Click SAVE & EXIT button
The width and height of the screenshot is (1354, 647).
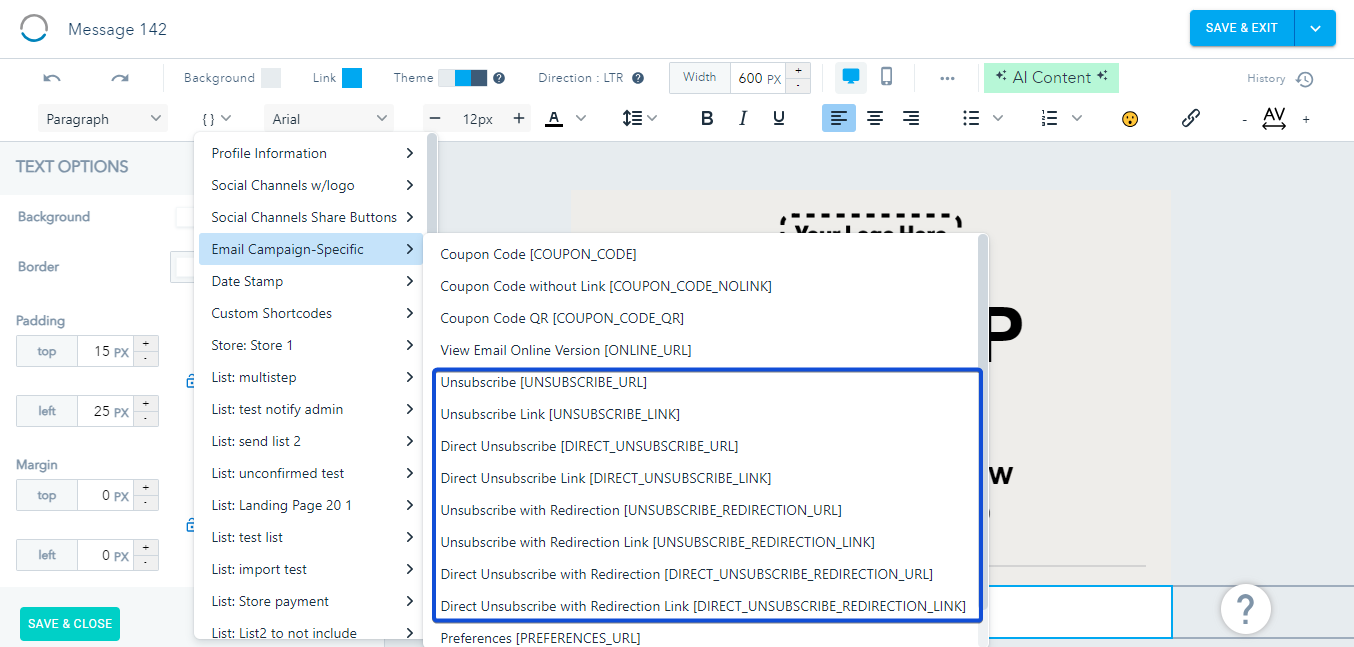coord(1242,28)
